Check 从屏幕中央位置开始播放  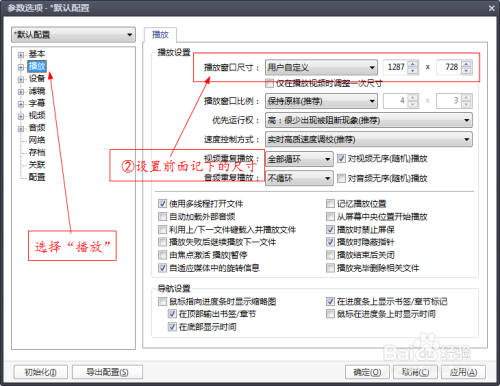point(330,217)
